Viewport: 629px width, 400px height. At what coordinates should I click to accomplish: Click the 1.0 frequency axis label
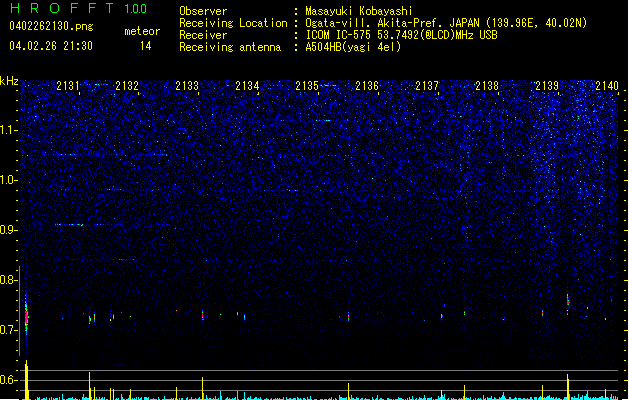(x=9, y=180)
